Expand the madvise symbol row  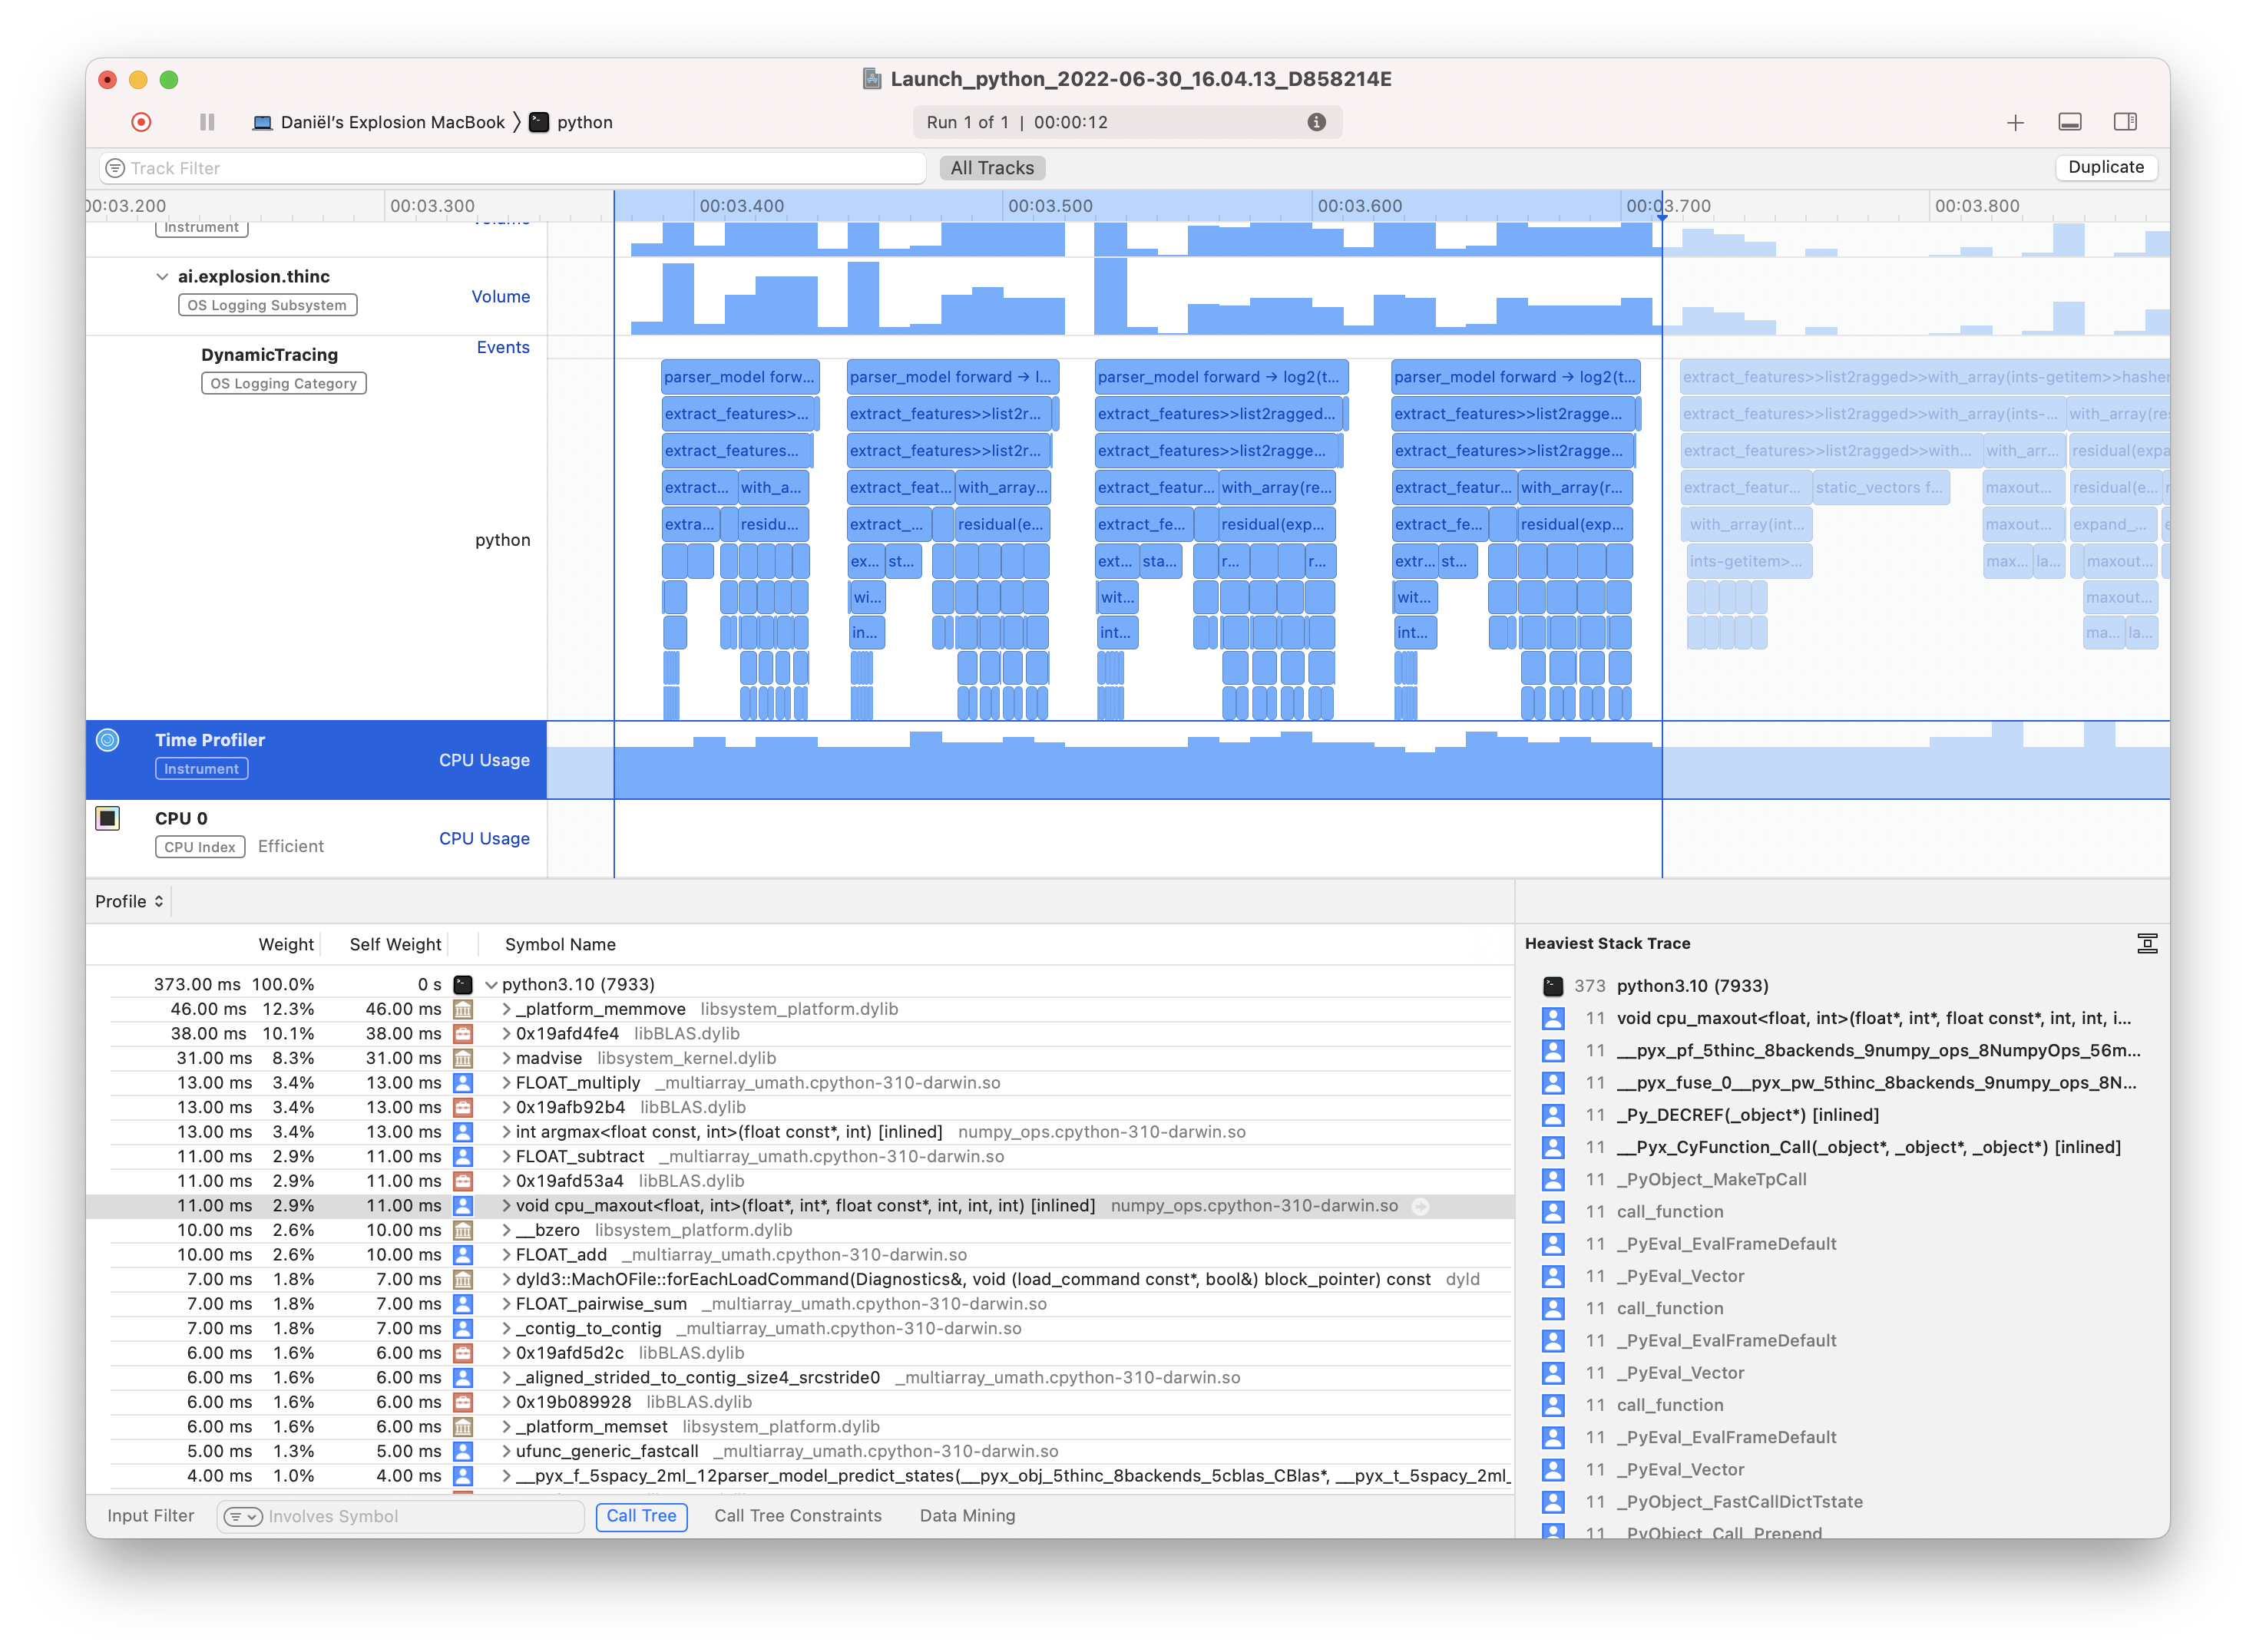(x=506, y=1058)
